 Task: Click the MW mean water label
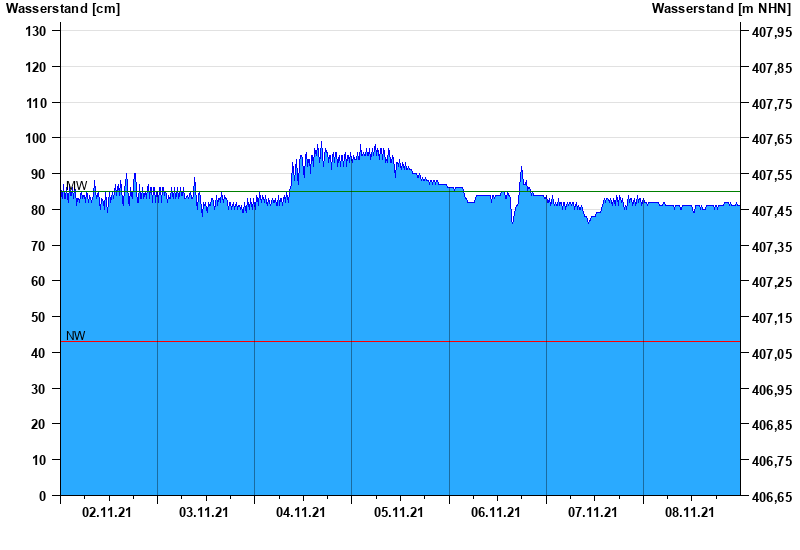(x=77, y=186)
